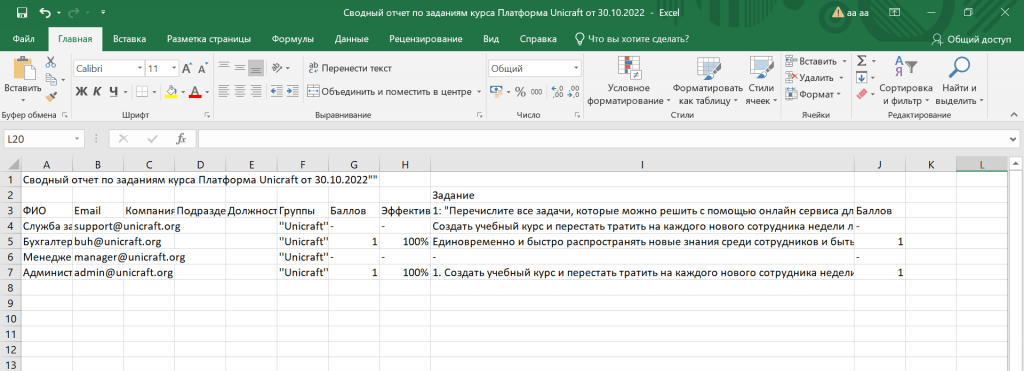Toggle top vertical alignment
This screenshot has height=371, width=1024.
coord(224,67)
